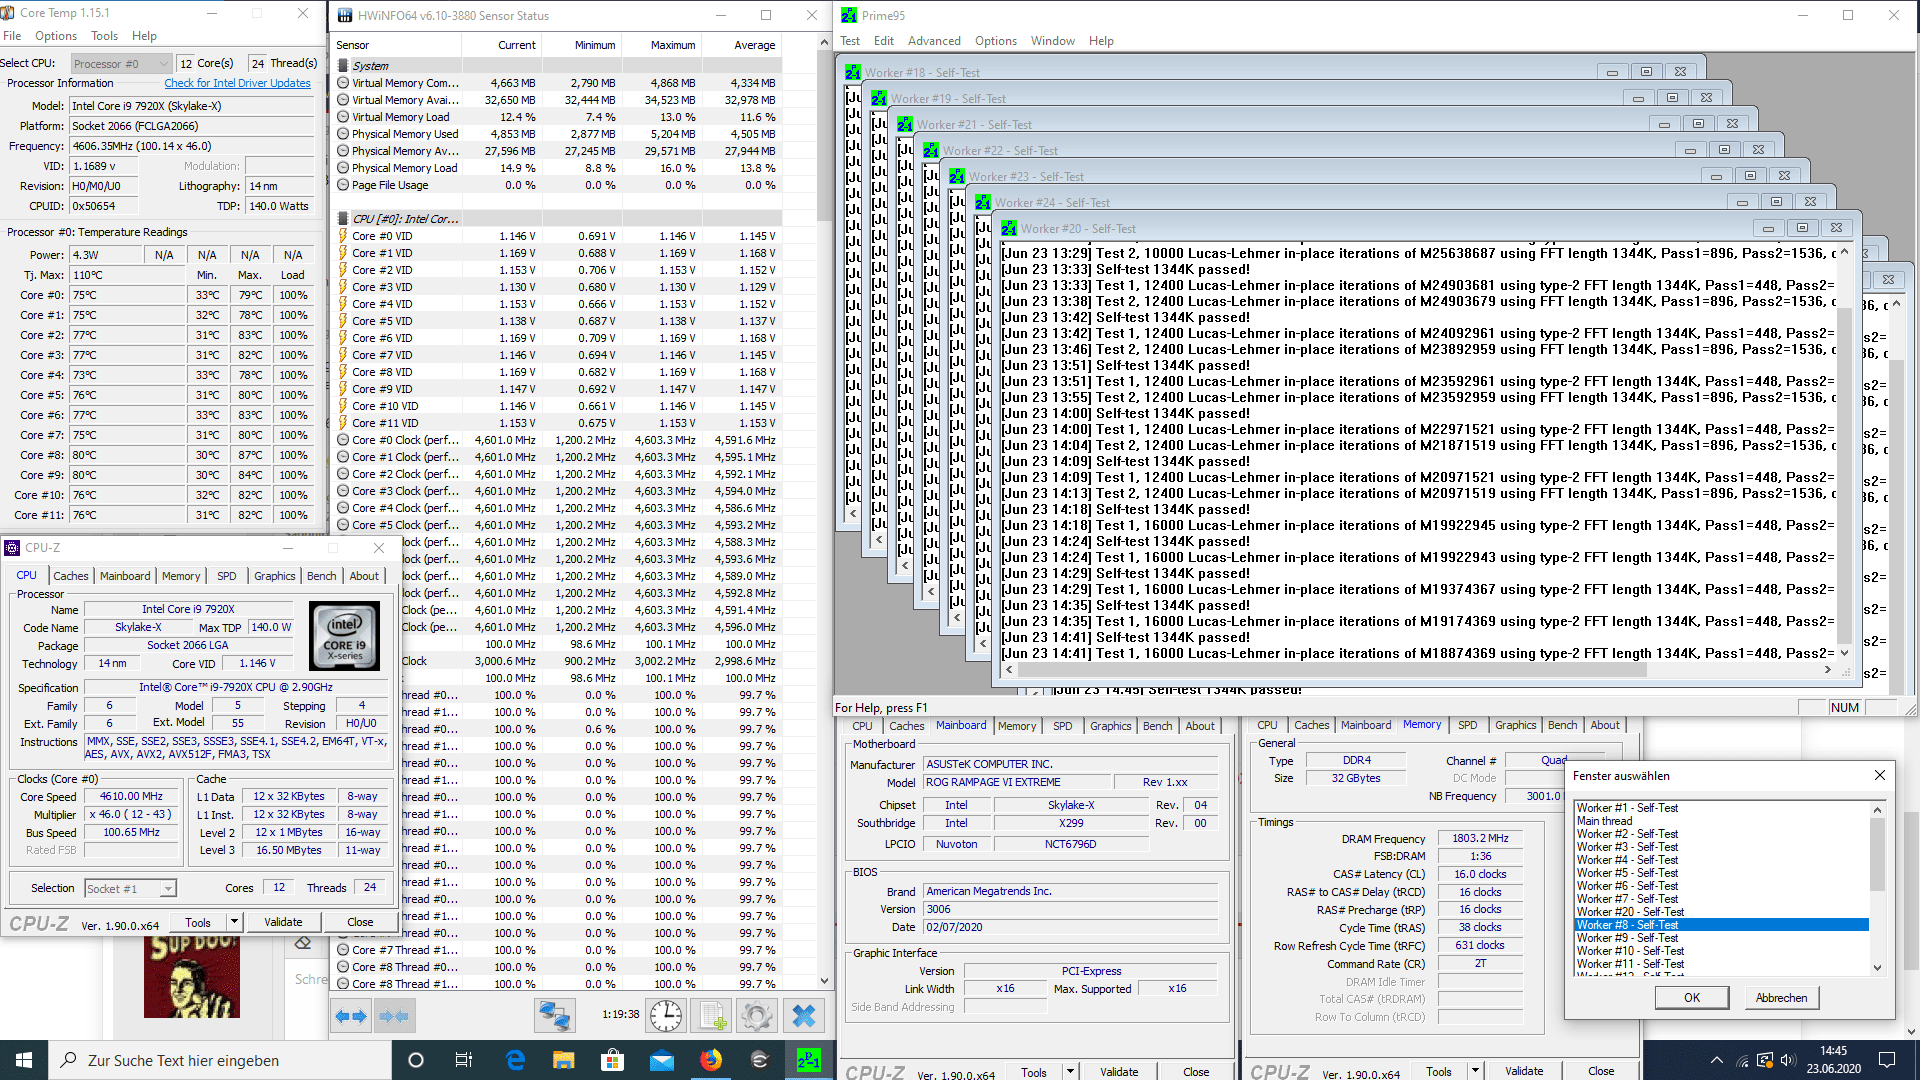The height and width of the screenshot is (1080, 1920).
Task: Click Fenster auswählen list scrollbar thumb
Action: point(1877,853)
